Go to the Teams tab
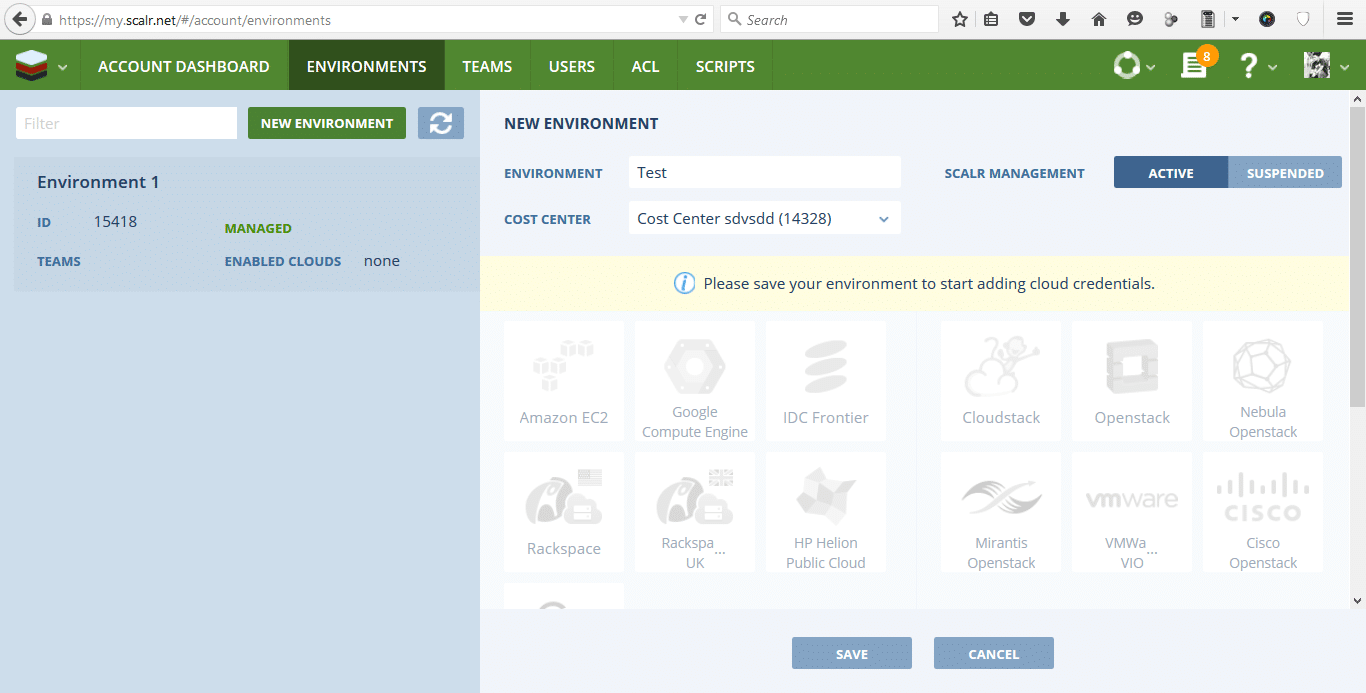 pyautogui.click(x=487, y=66)
